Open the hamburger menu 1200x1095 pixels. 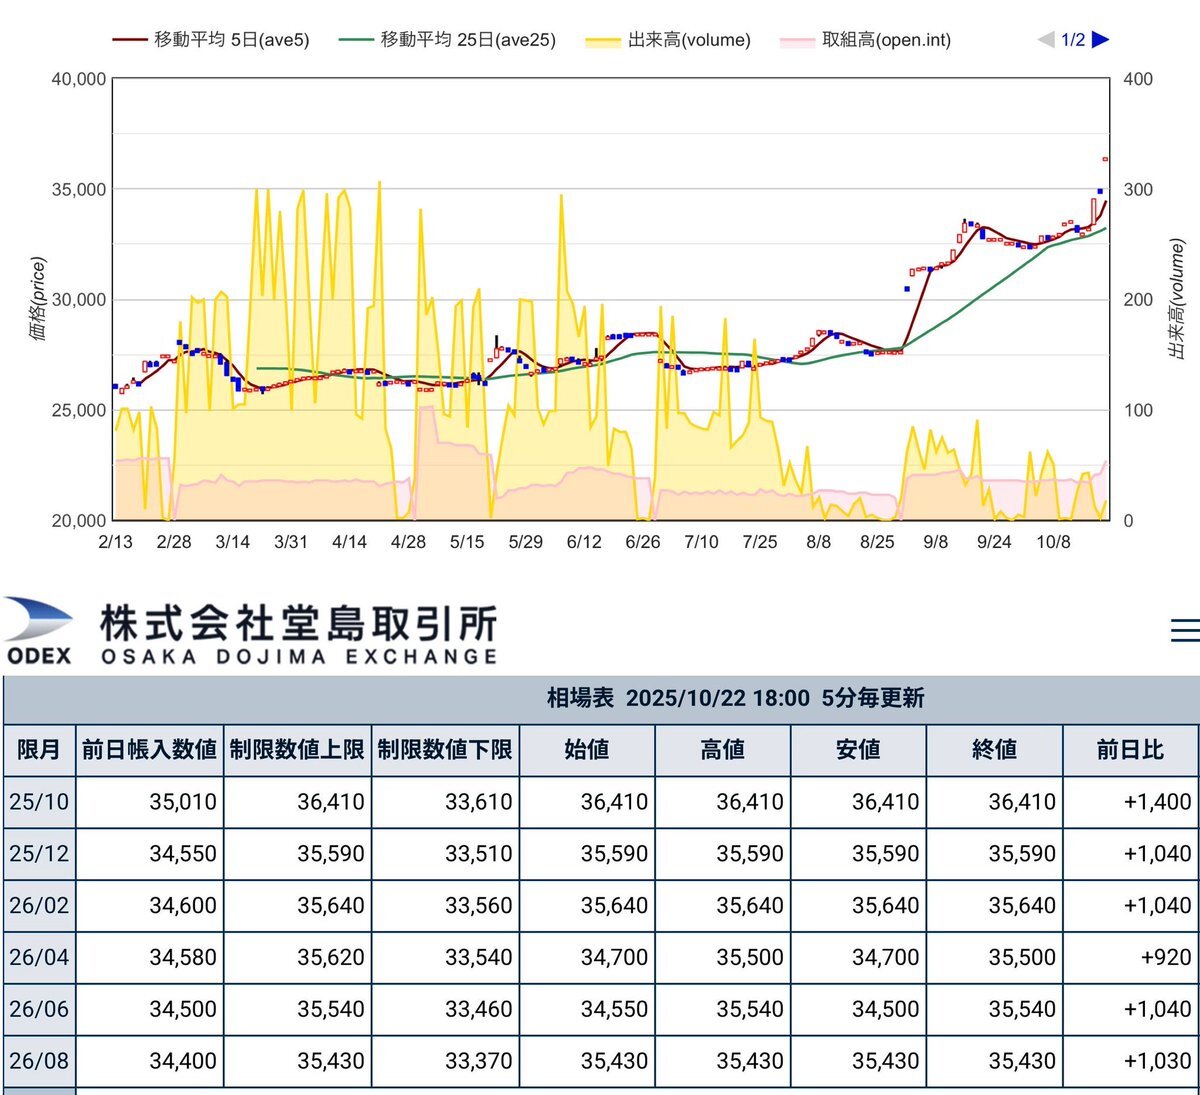click(1184, 630)
